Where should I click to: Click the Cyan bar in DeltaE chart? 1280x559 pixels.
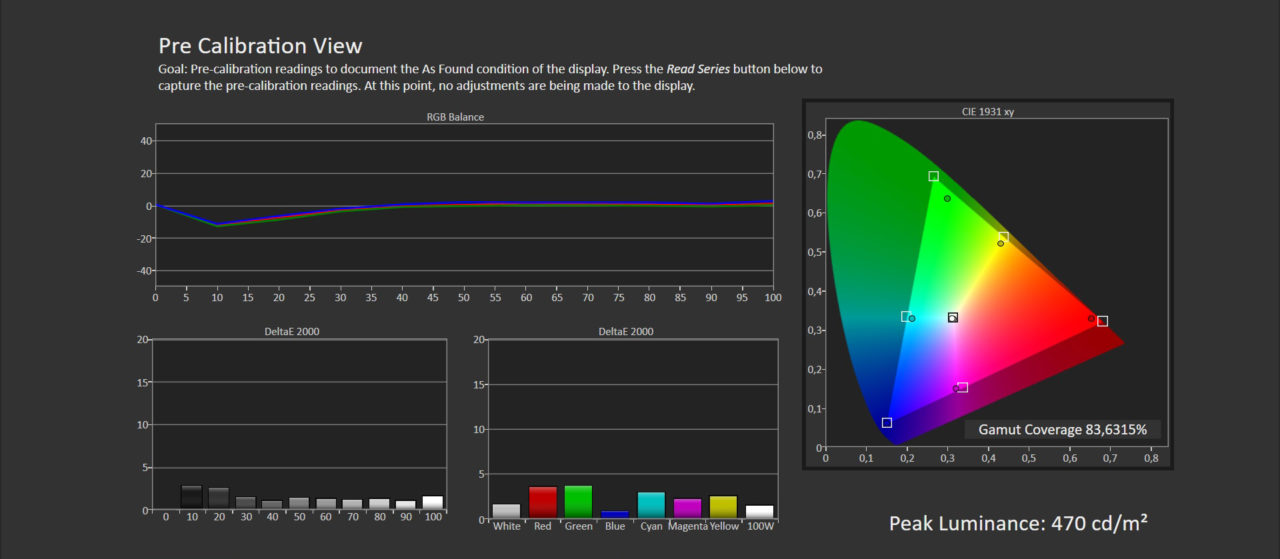pos(651,505)
